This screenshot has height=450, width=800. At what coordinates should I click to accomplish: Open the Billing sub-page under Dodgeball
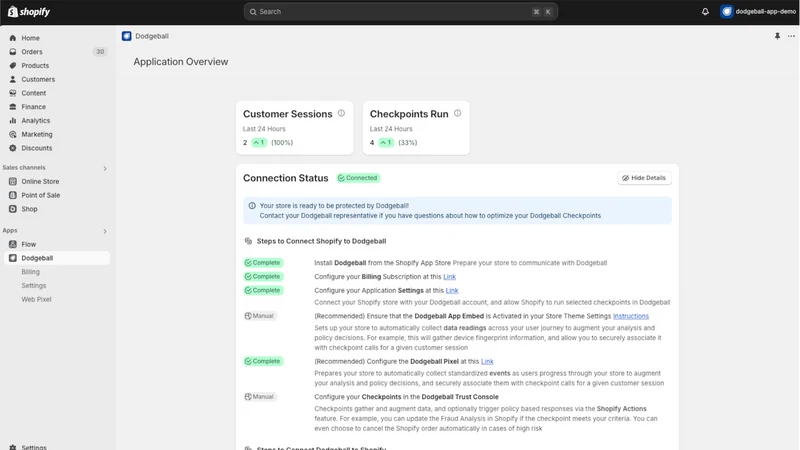[31, 272]
